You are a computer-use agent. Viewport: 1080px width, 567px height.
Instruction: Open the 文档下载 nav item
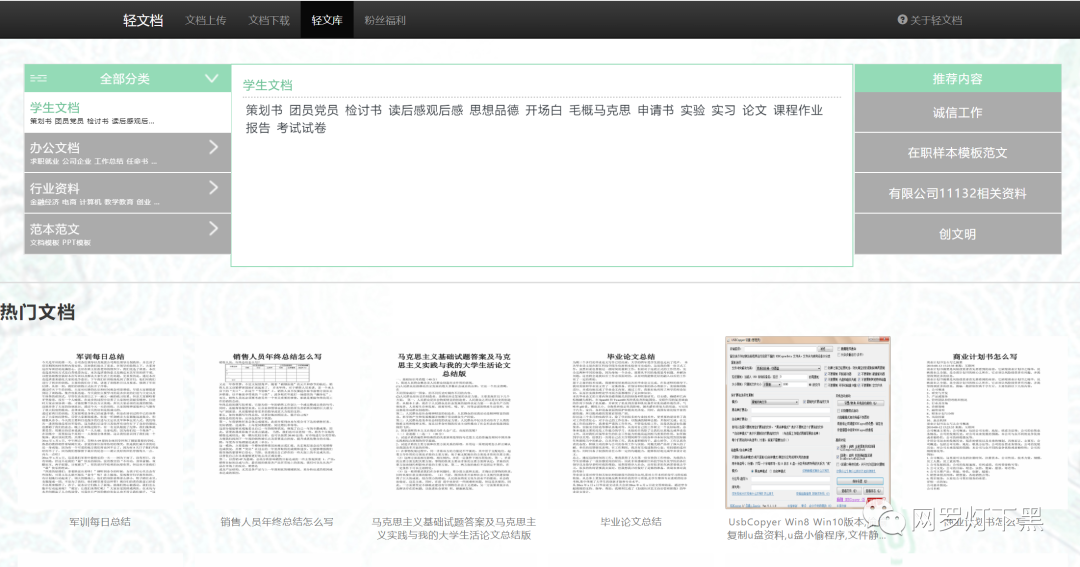pos(269,20)
